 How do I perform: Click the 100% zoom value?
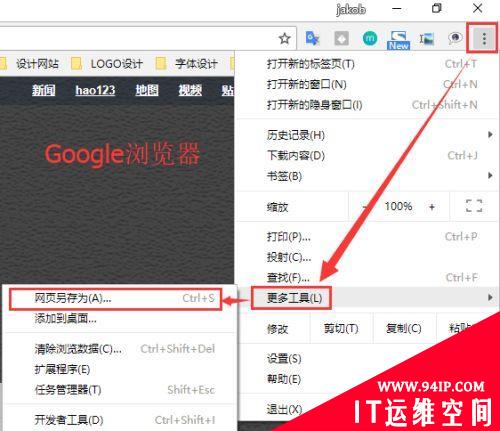click(x=398, y=206)
